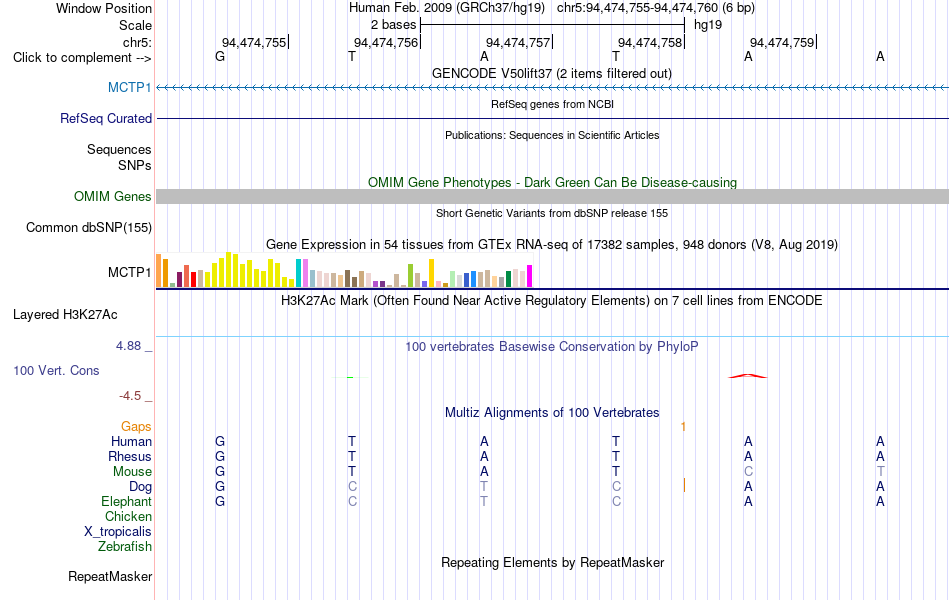Viewport: 950px width, 600px height.
Task: Click the Sequences SNPs track label
Action: tap(119, 158)
